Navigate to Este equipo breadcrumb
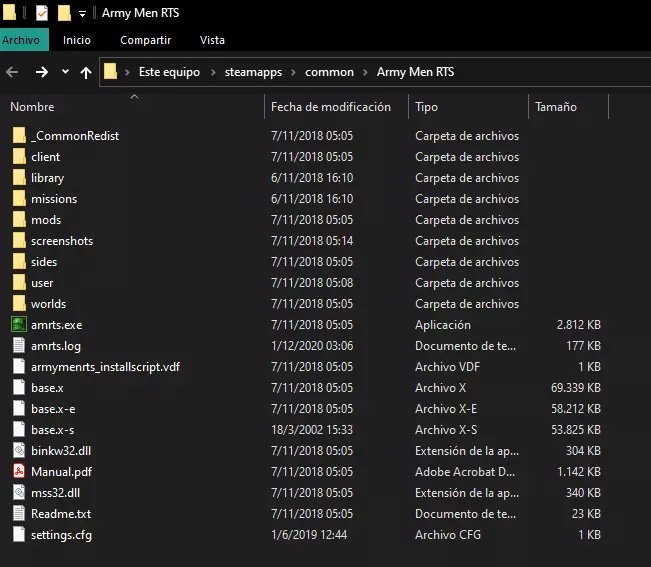Image resolution: width=651 pixels, height=567 pixels. pyautogui.click(x=169, y=72)
